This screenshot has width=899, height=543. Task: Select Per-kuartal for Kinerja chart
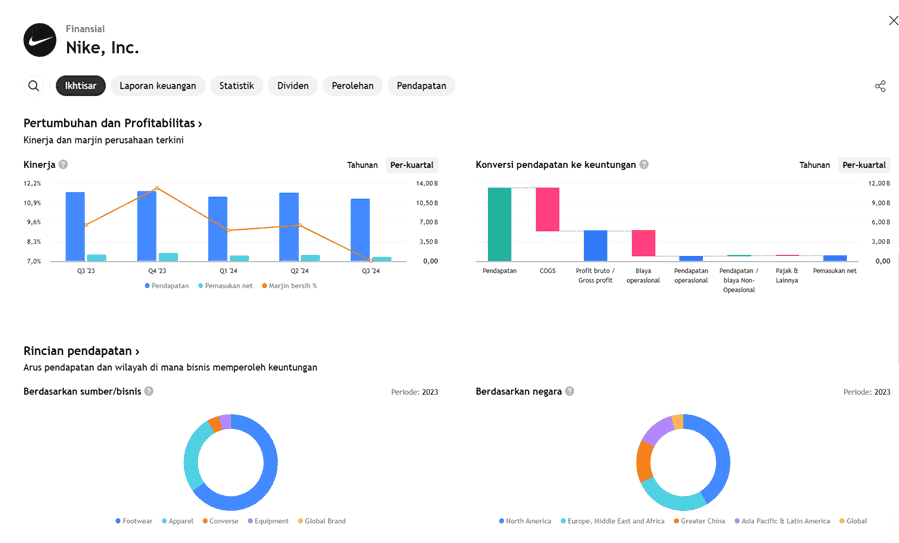[x=412, y=165]
